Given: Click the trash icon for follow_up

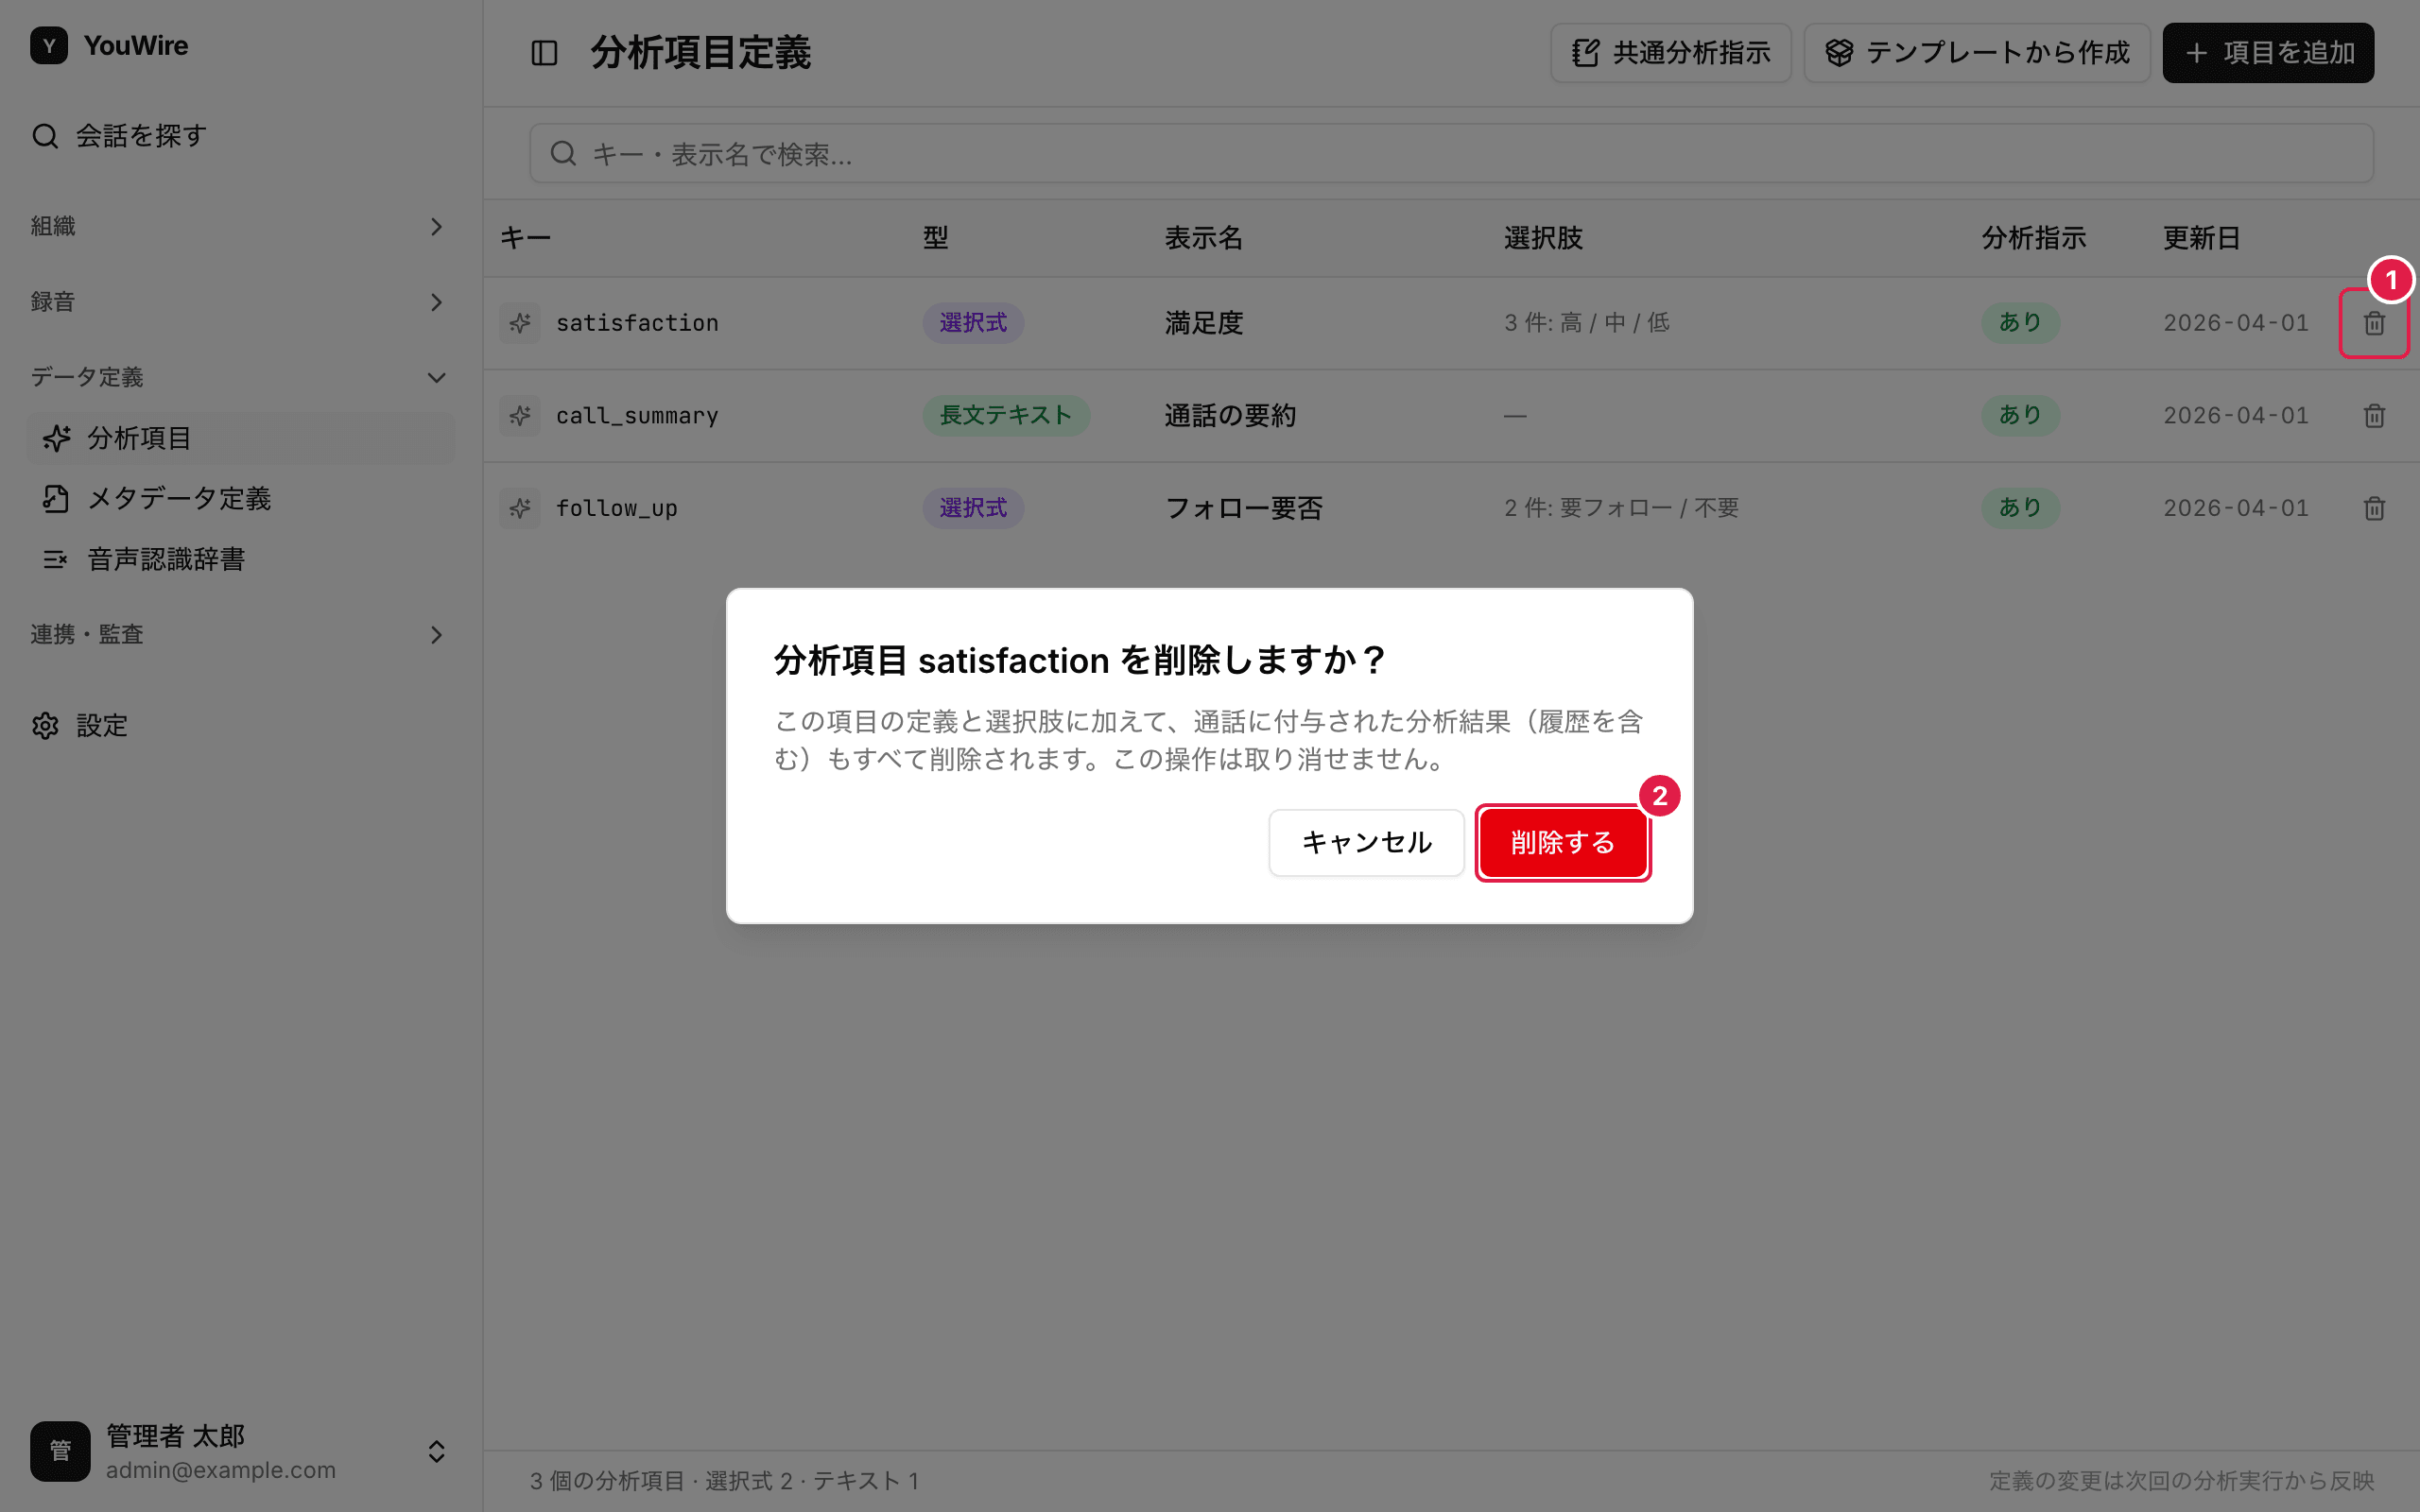Looking at the screenshot, I should click(2374, 508).
